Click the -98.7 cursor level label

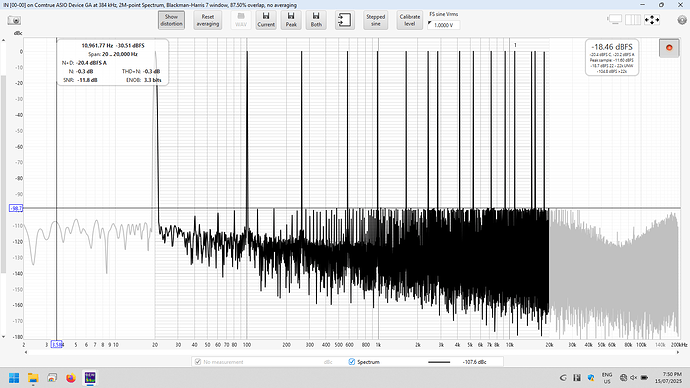[16, 208]
